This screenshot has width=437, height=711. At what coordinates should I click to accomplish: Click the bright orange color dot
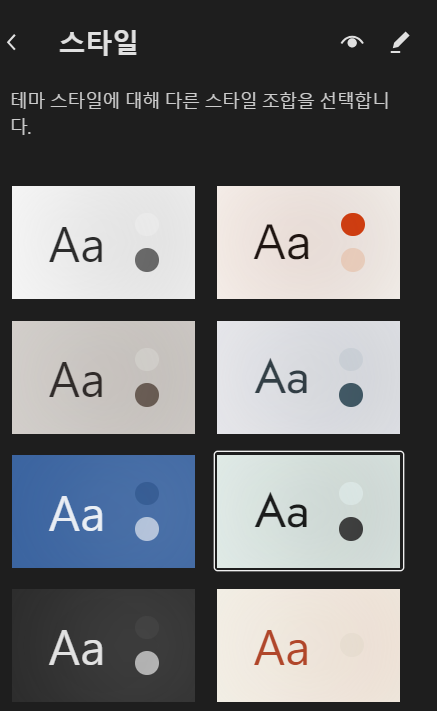[353, 224]
